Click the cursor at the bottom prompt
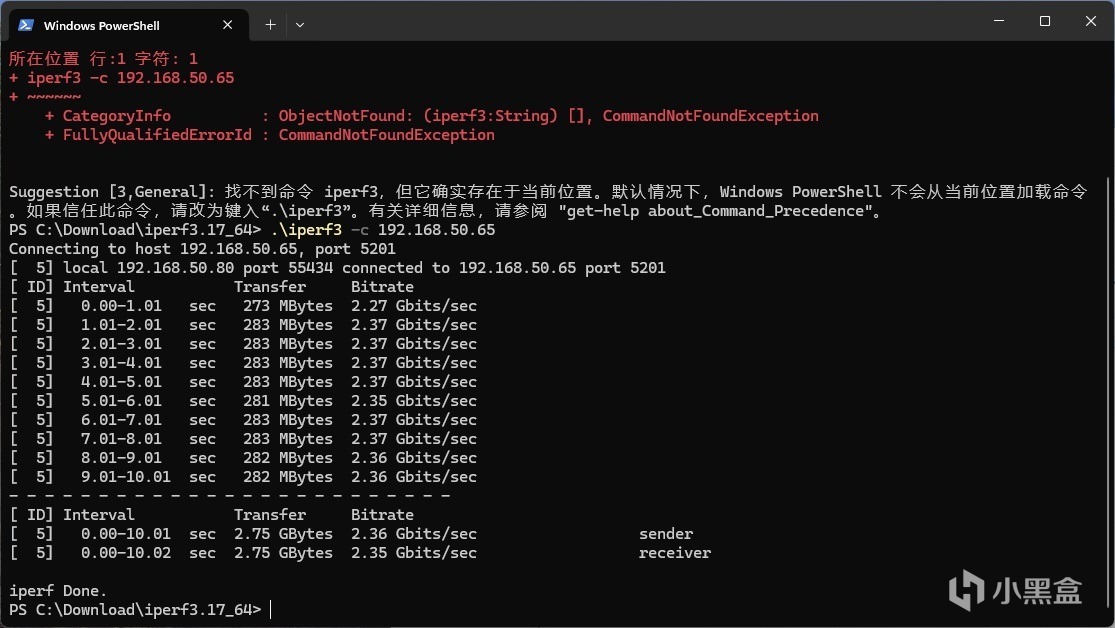 pos(271,609)
